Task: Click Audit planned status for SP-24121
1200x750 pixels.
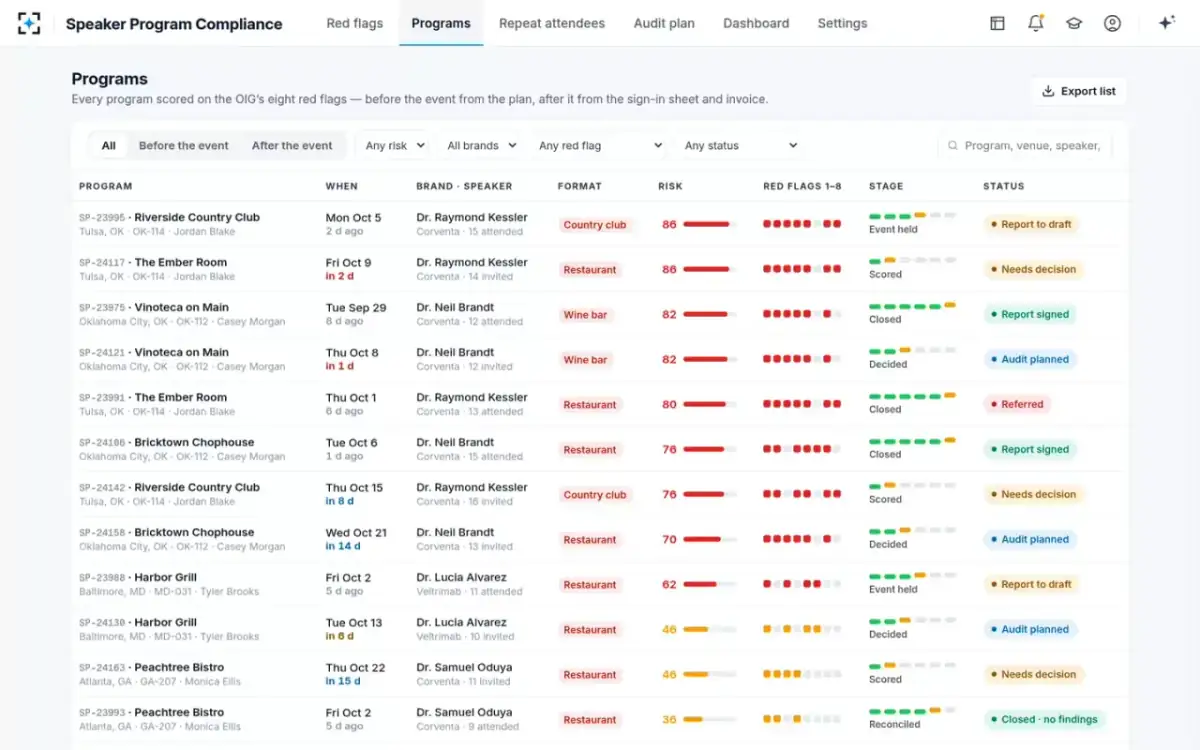Action: tap(1029, 359)
